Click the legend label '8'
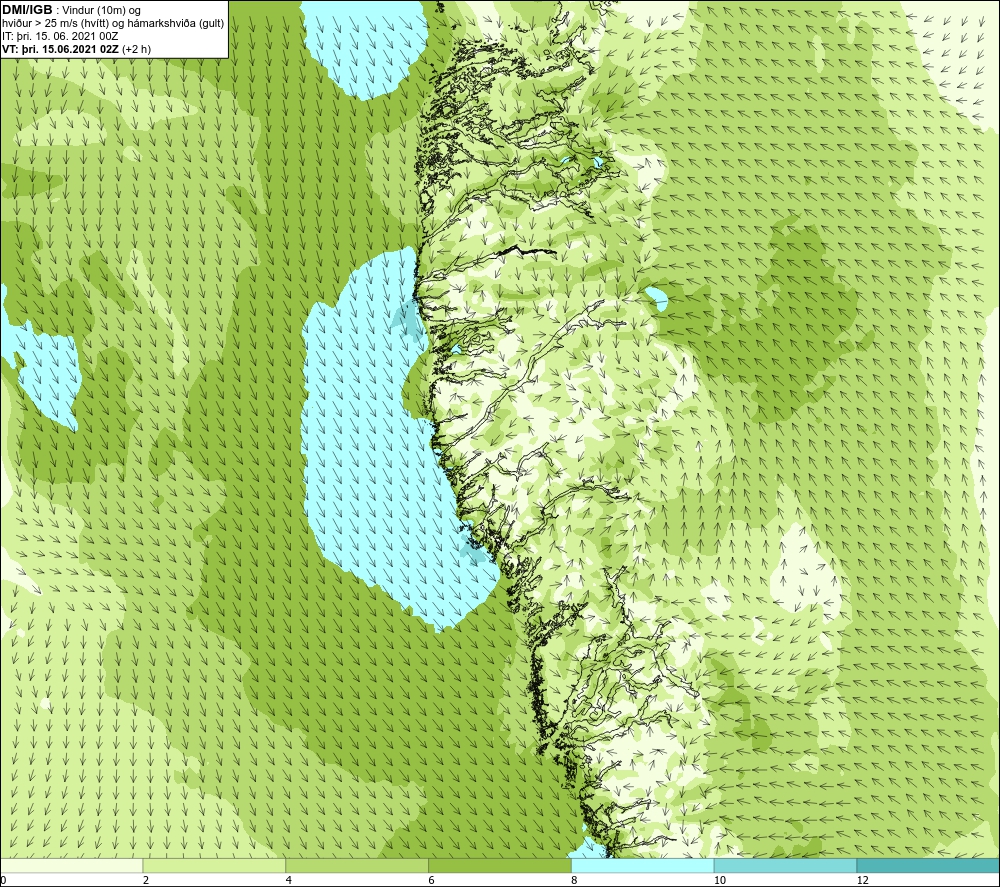 575,880
